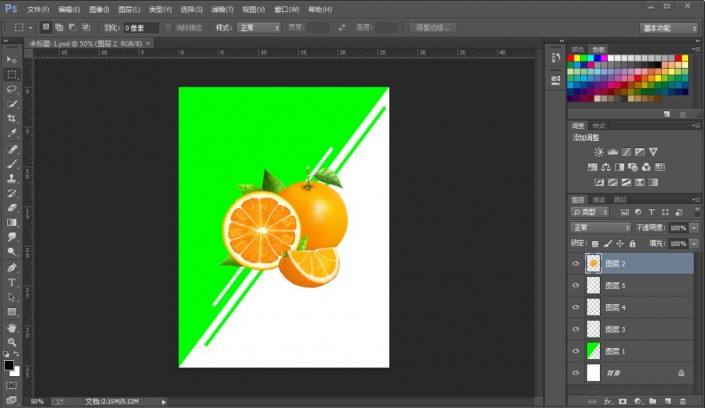
Task: Open the layer filter 类型 dropdown
Action: click(589, 212)
